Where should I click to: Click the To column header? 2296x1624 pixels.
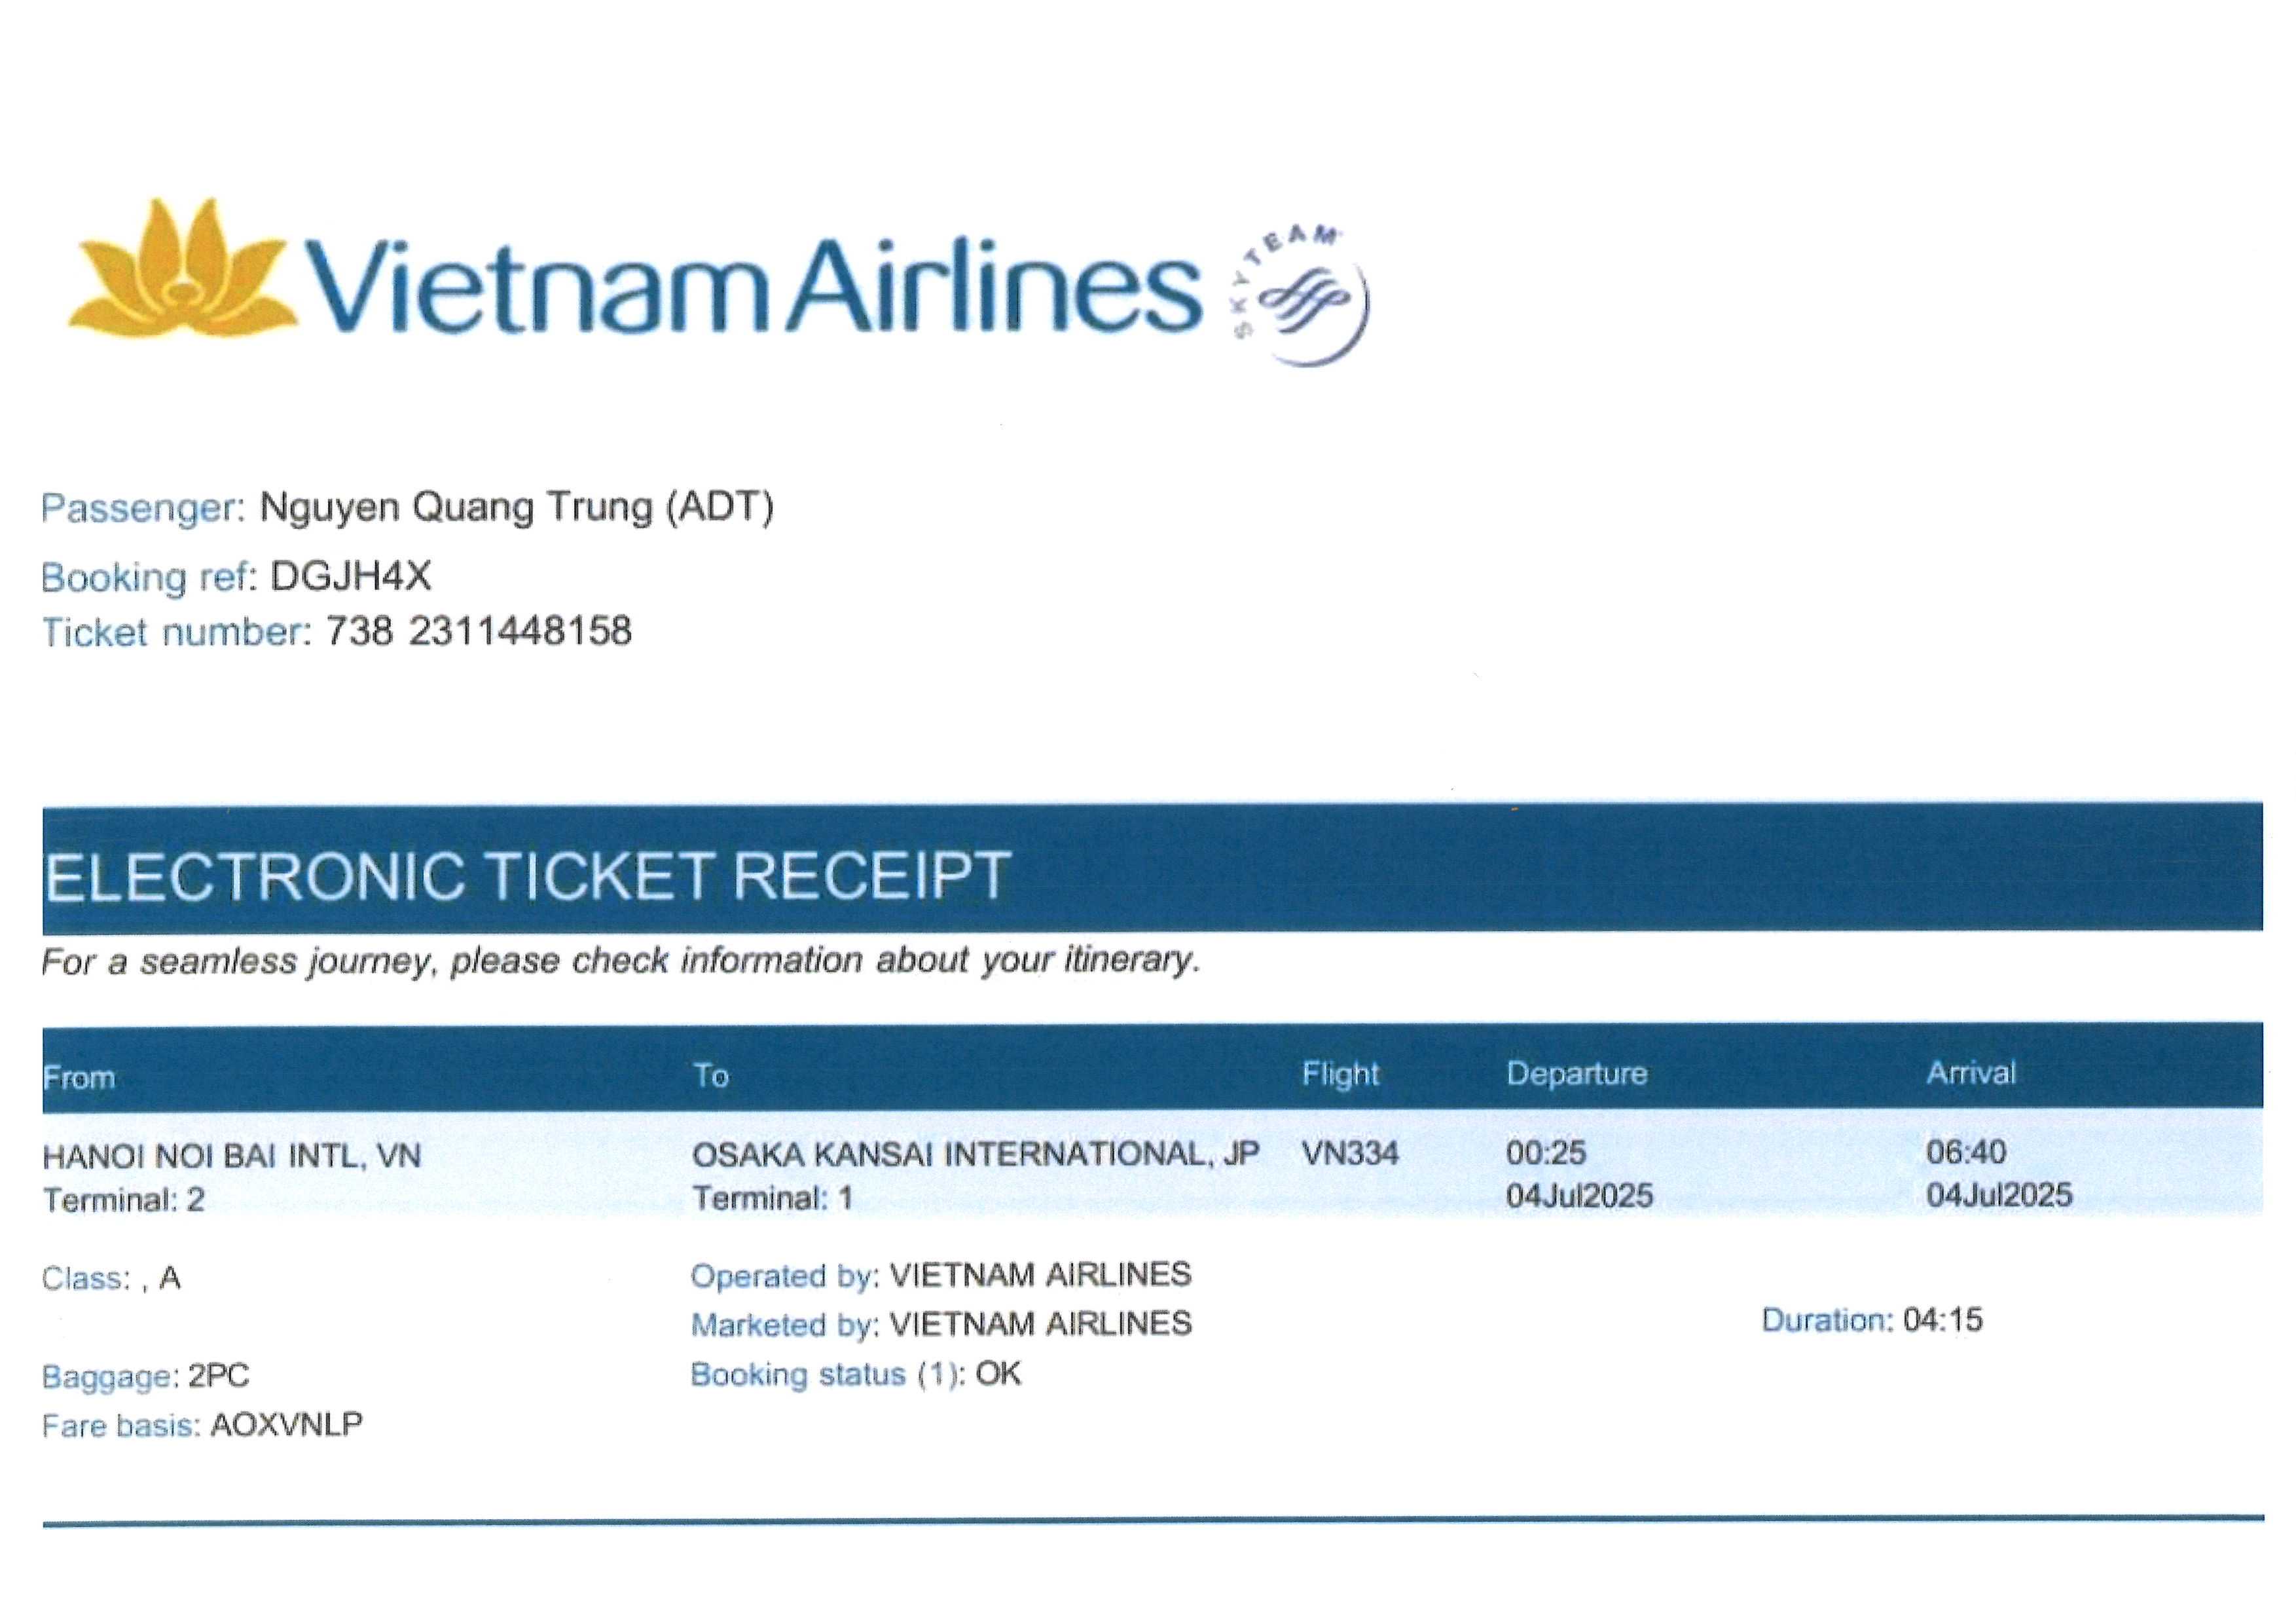711,1076
